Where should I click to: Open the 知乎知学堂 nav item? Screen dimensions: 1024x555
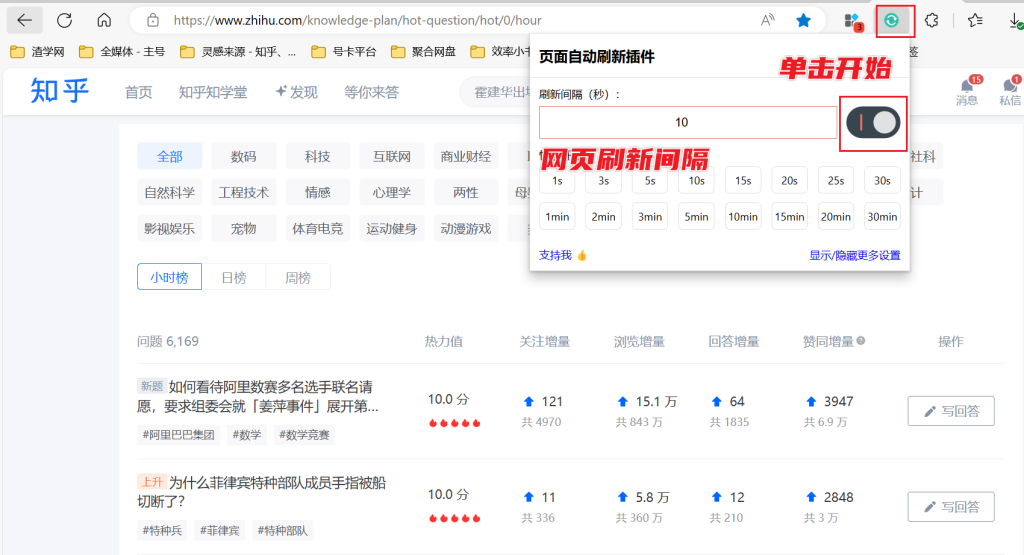[213, 92]
